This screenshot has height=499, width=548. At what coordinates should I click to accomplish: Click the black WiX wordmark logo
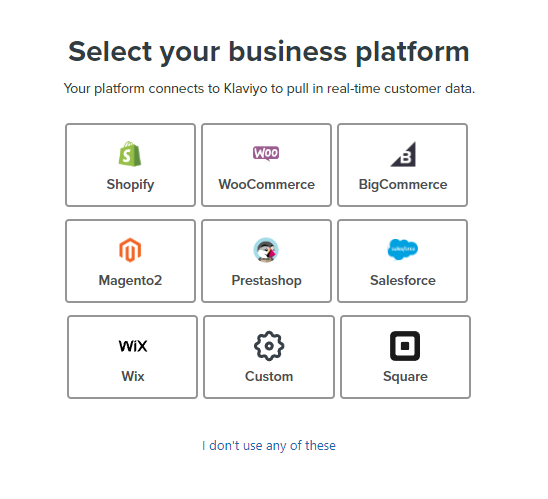[133, 346]
